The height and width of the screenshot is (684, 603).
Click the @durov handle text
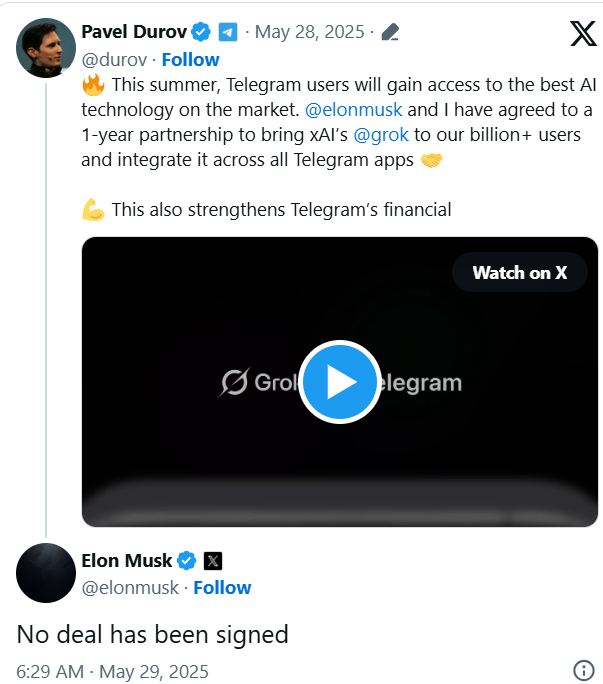(x=114, y=60)
